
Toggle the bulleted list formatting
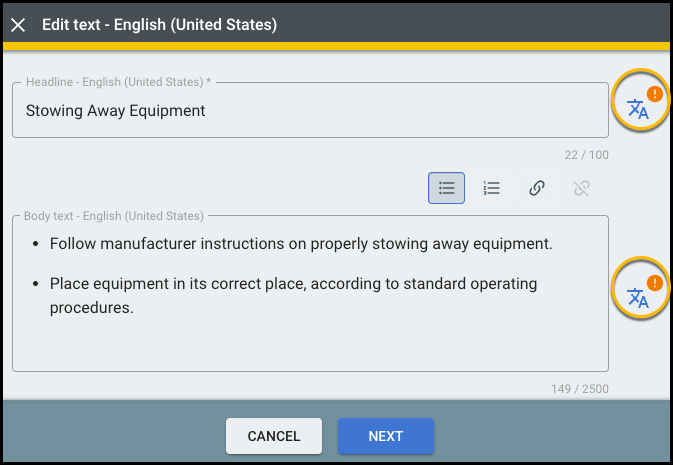pos(446,187)
